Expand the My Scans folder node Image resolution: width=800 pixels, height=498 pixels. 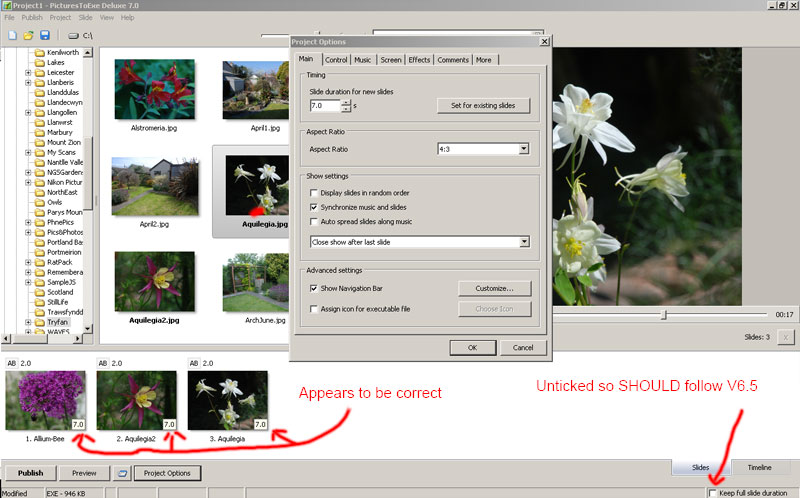coord(29,152)
